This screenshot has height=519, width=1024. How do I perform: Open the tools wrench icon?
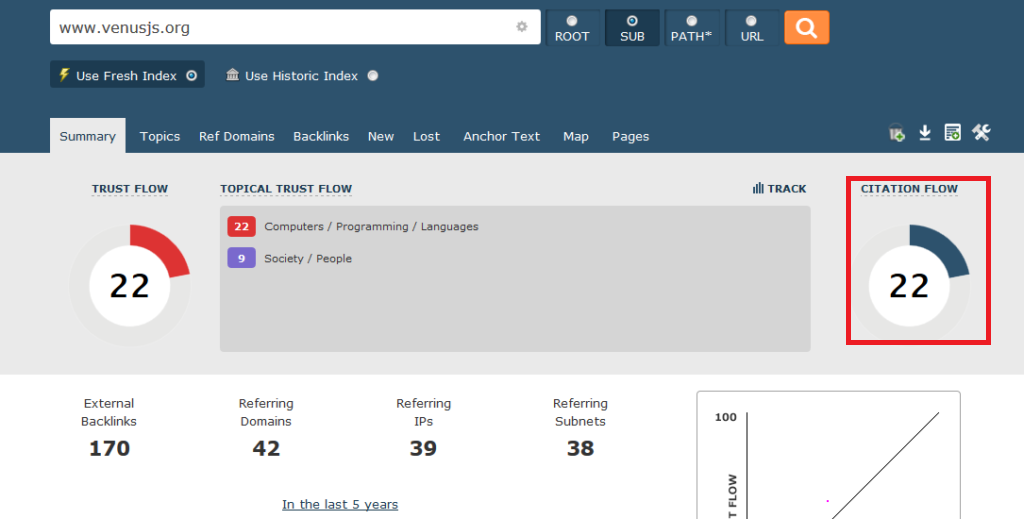(981, 133)
